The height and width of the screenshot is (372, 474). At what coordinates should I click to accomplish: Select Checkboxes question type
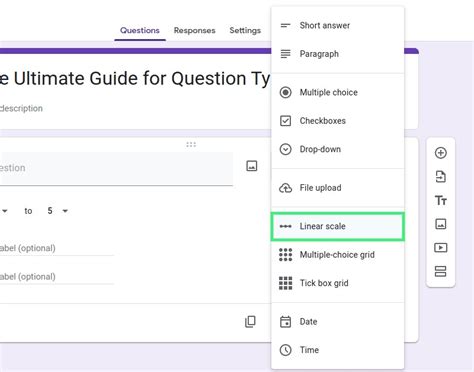tap(338, 121)
